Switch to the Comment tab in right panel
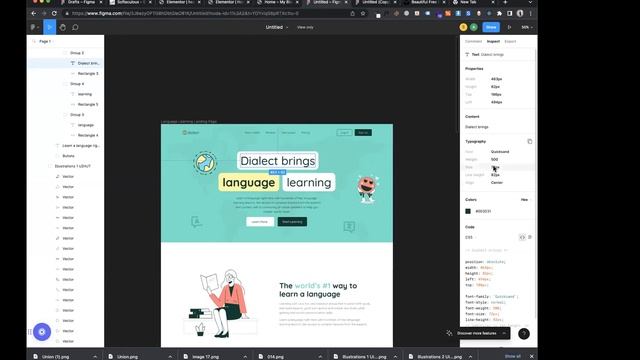The image size is (640, 360). click(473, 42)
